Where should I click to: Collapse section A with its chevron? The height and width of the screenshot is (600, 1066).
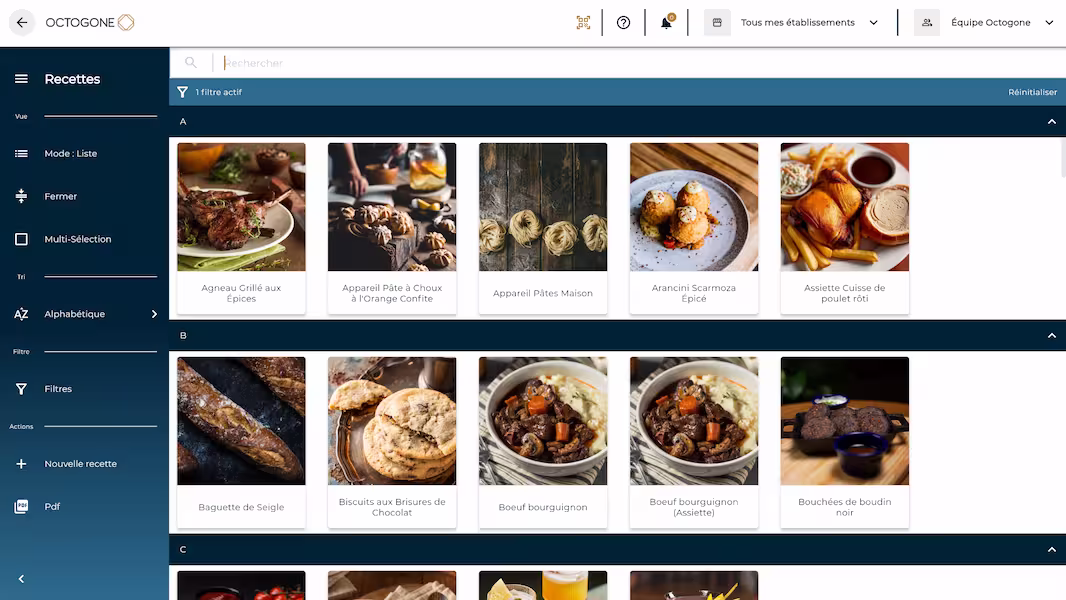coord(1051,122)
